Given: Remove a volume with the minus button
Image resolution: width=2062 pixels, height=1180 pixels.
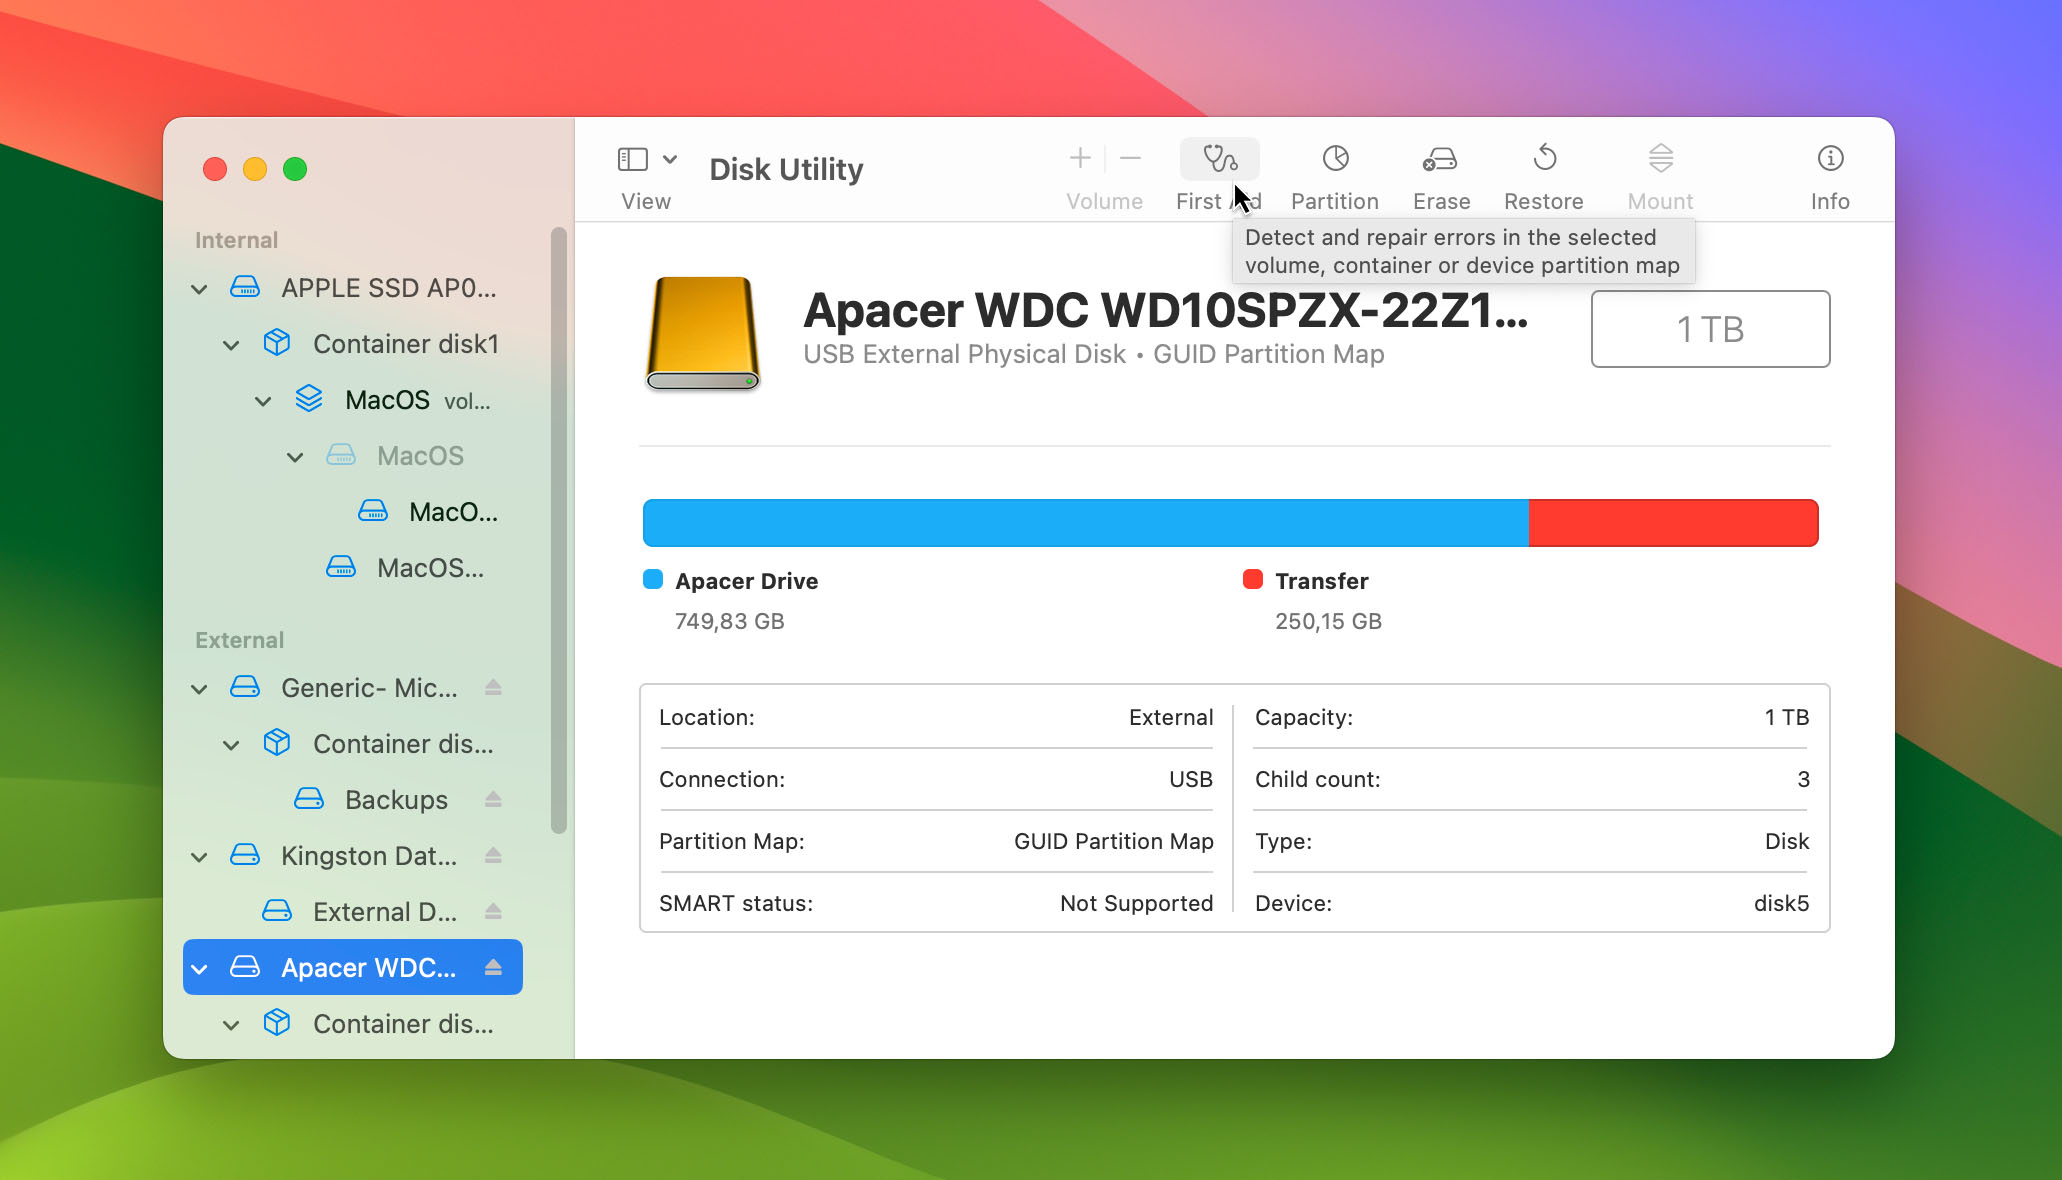Looking at the screenshot, I should [x=1130, y=158].
